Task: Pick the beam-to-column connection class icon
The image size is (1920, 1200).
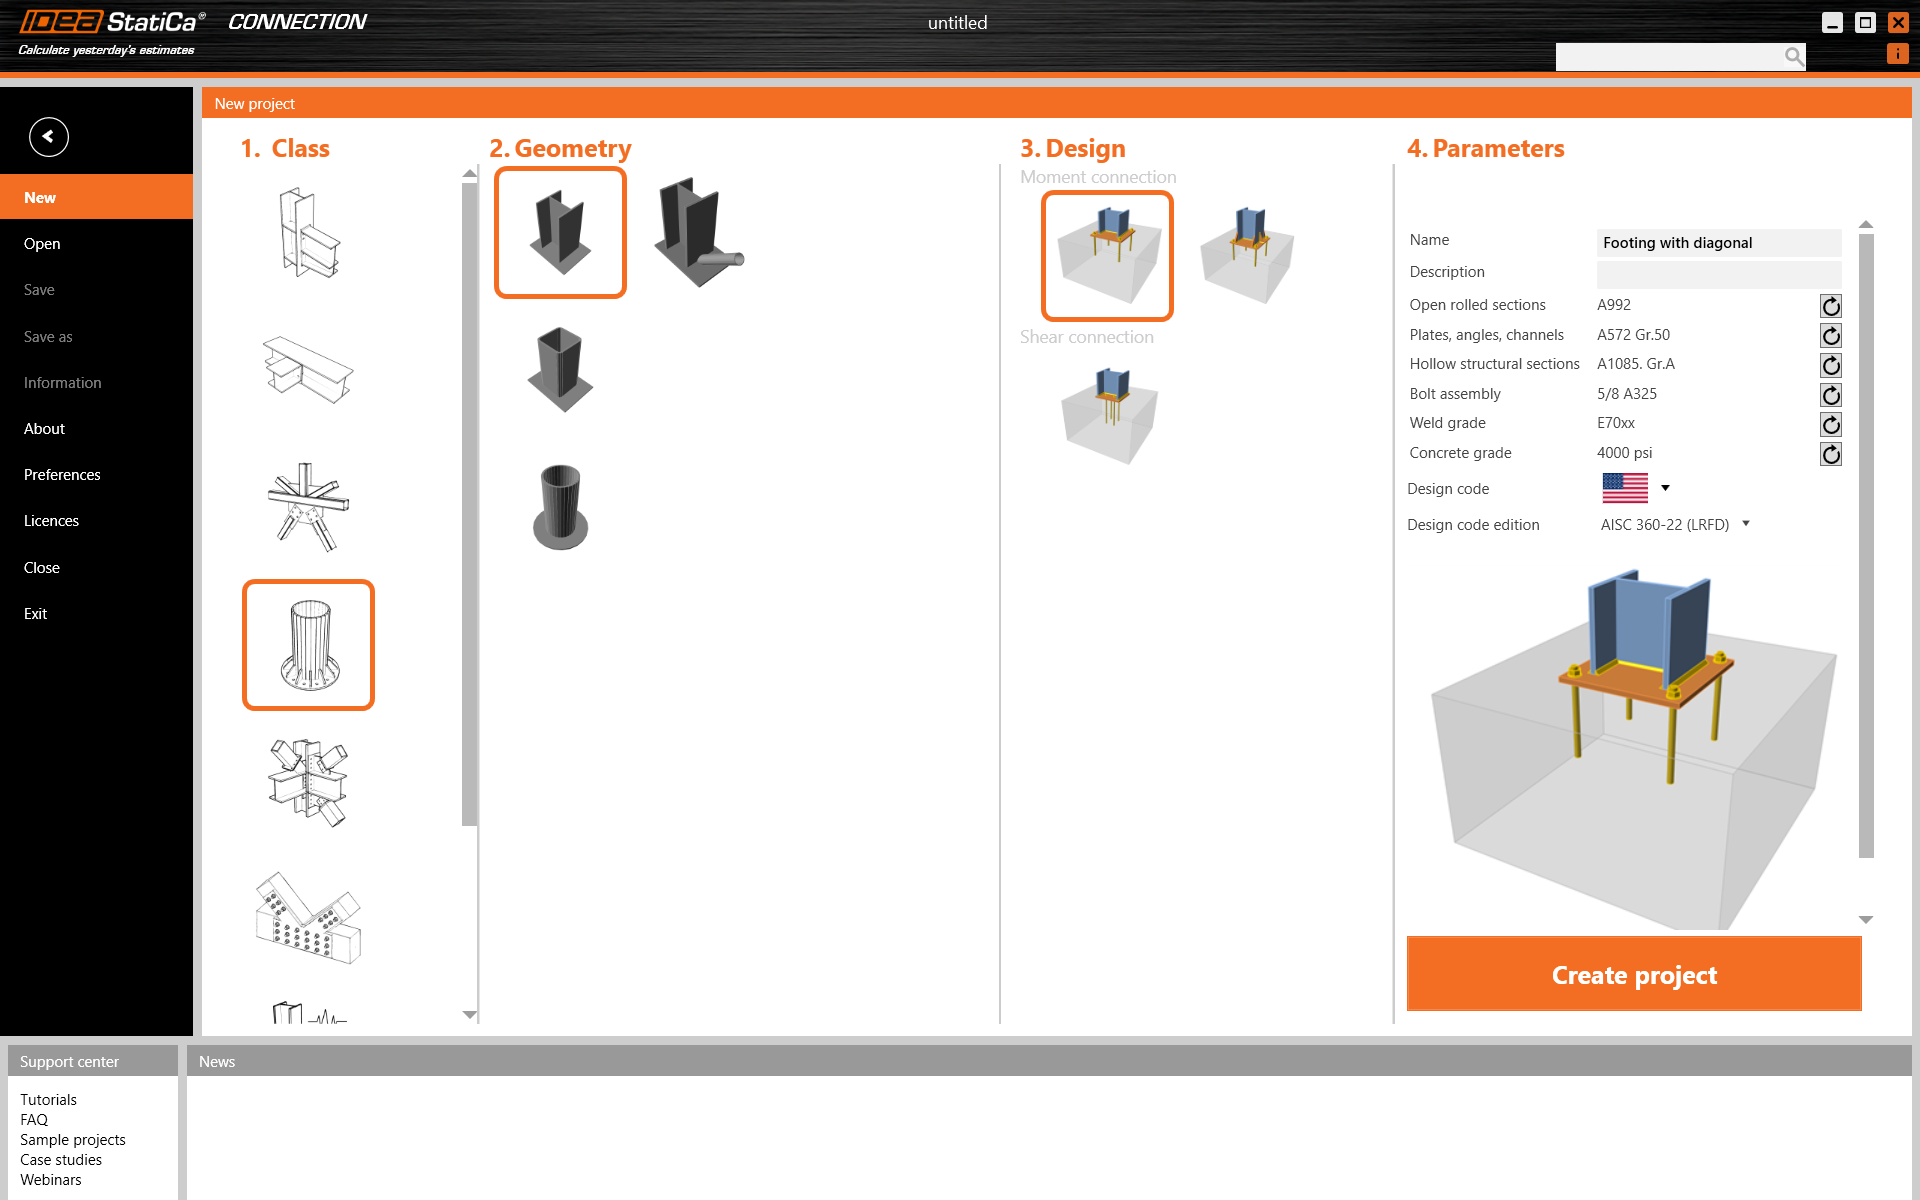Action: point(308,232)
